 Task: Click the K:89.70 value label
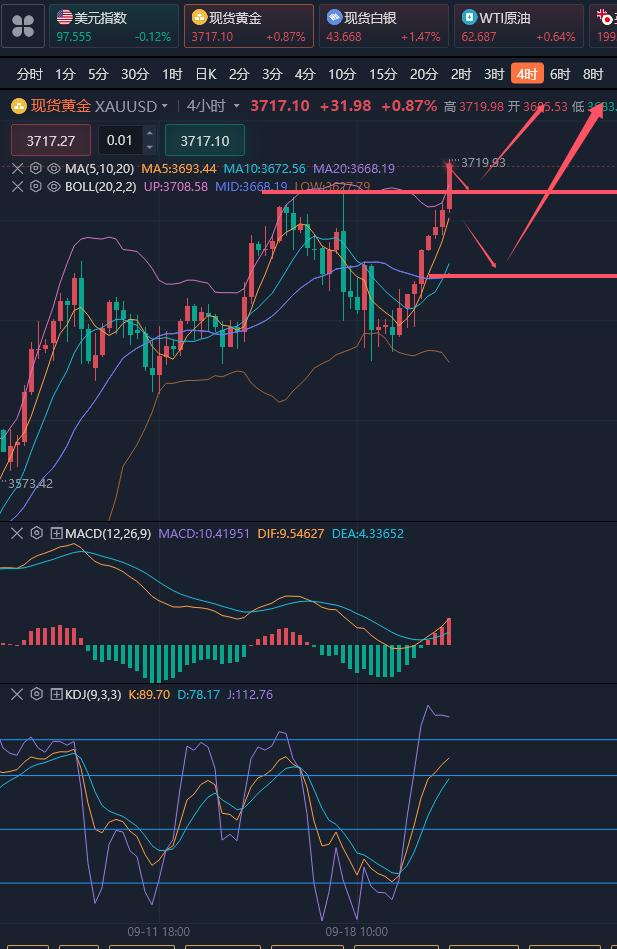(149, 695)
